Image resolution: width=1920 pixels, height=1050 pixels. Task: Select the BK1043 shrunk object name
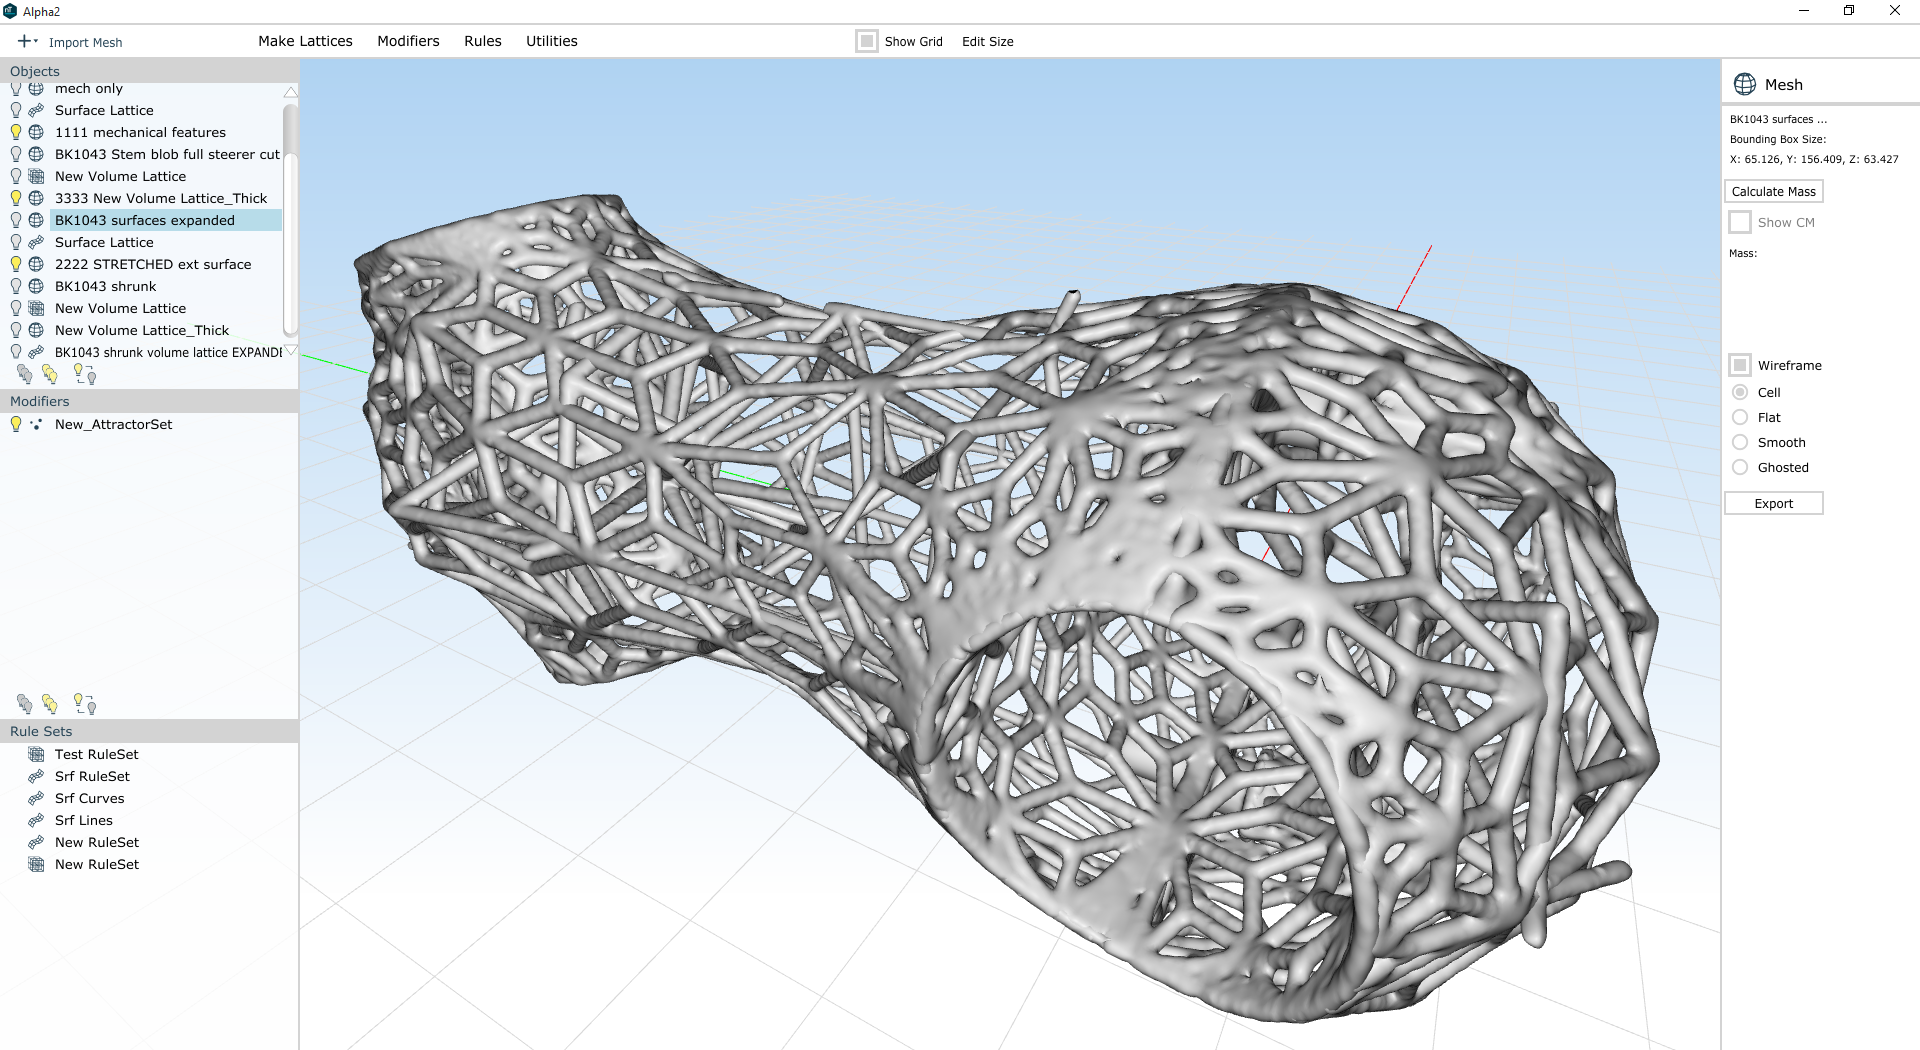coord(105,286)
